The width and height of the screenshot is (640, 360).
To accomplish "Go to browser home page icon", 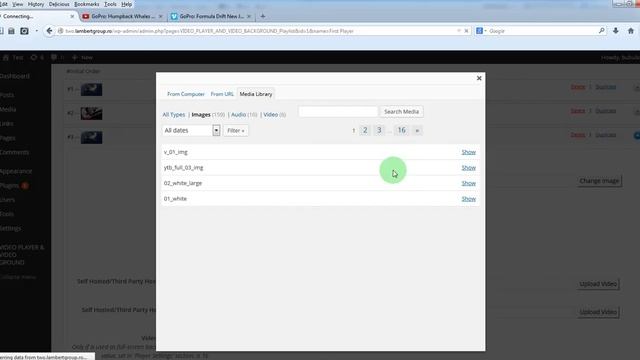I will pos(631,31).
